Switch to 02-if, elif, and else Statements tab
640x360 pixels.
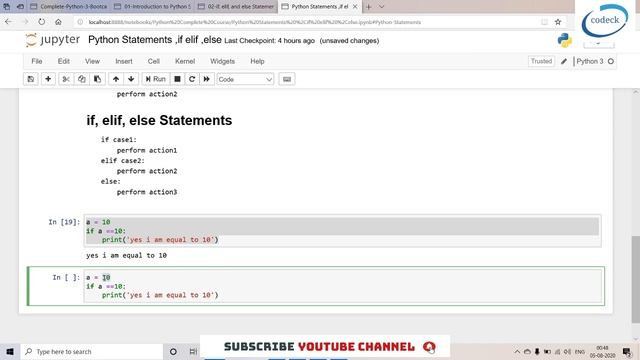click(236, 7)
